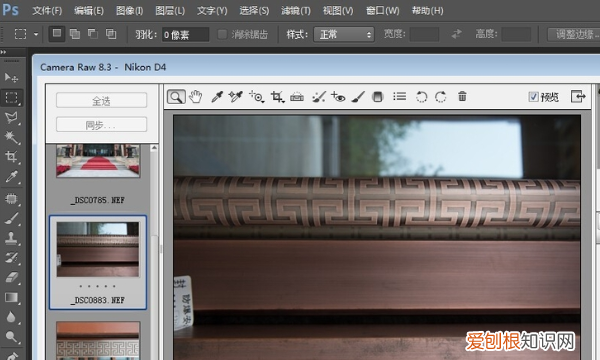Choose Add to Selection mode
This screenshot has height=360, width=600.
(75, 34)
